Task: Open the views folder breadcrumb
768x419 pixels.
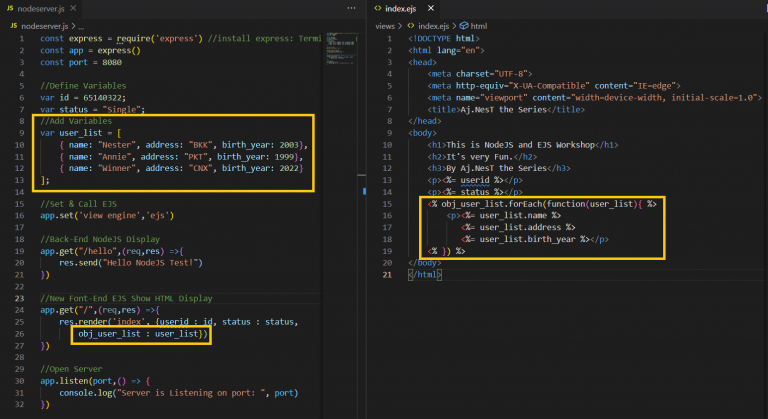Action: tap(385, 25)
